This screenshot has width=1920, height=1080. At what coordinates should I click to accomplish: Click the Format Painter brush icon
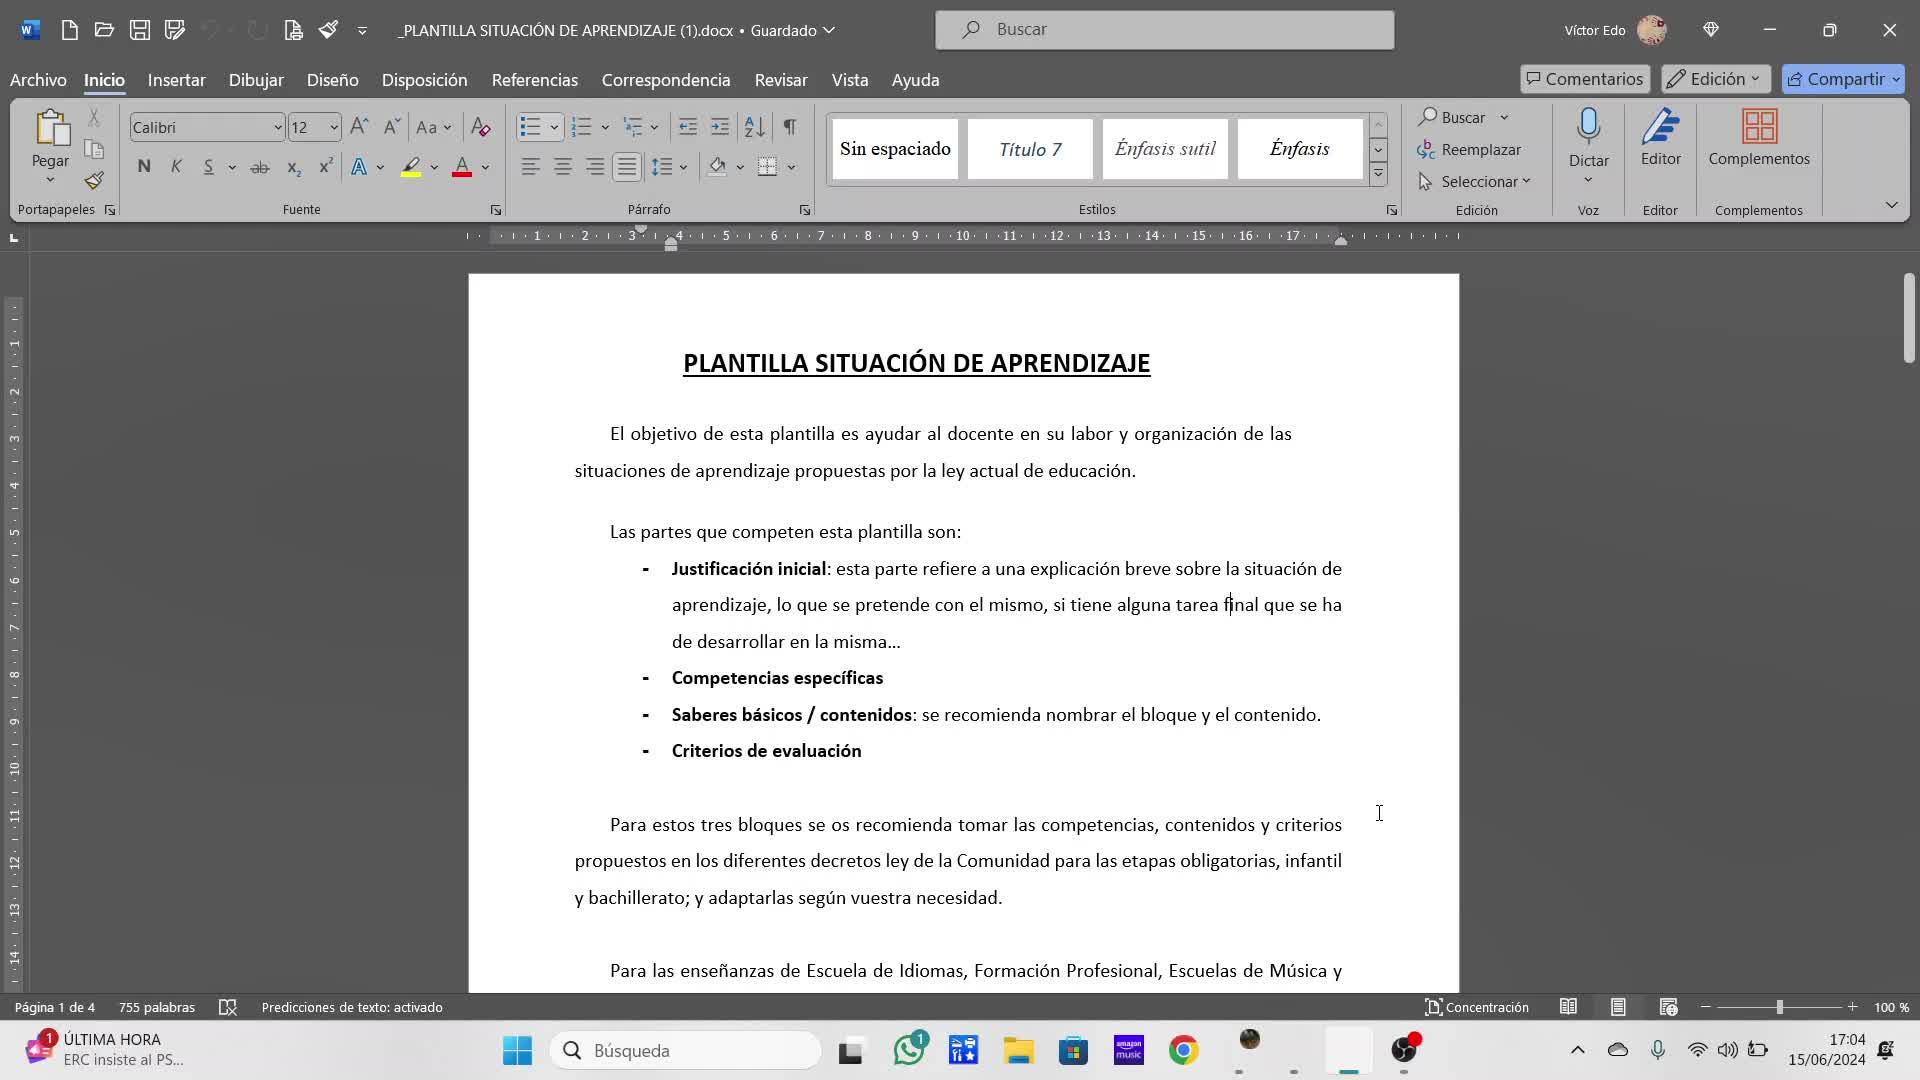[94, 181]
